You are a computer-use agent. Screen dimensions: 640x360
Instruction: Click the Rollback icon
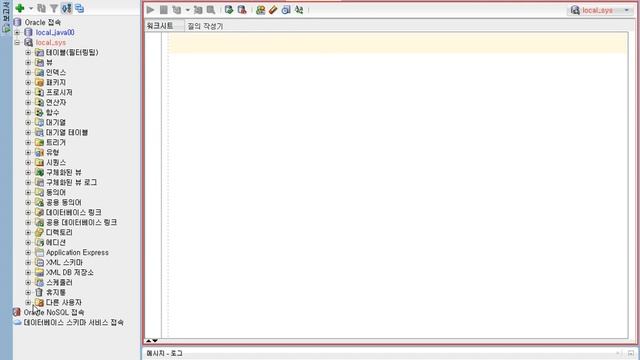pos(242,10)
